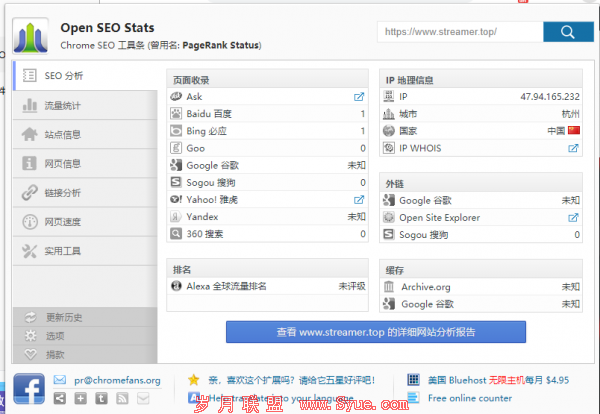Click the blue search magnifier button
The image size is (600, 414).
pos(568,32)
